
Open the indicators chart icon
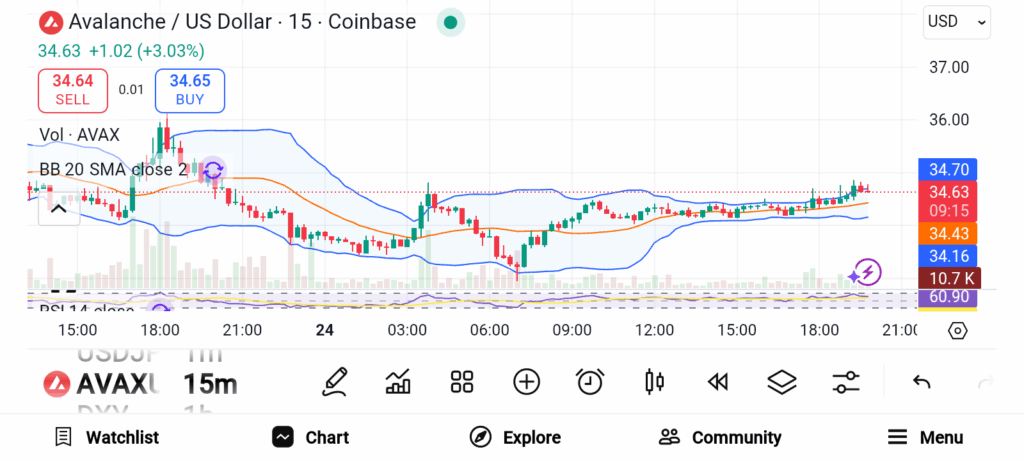[398, 382]
